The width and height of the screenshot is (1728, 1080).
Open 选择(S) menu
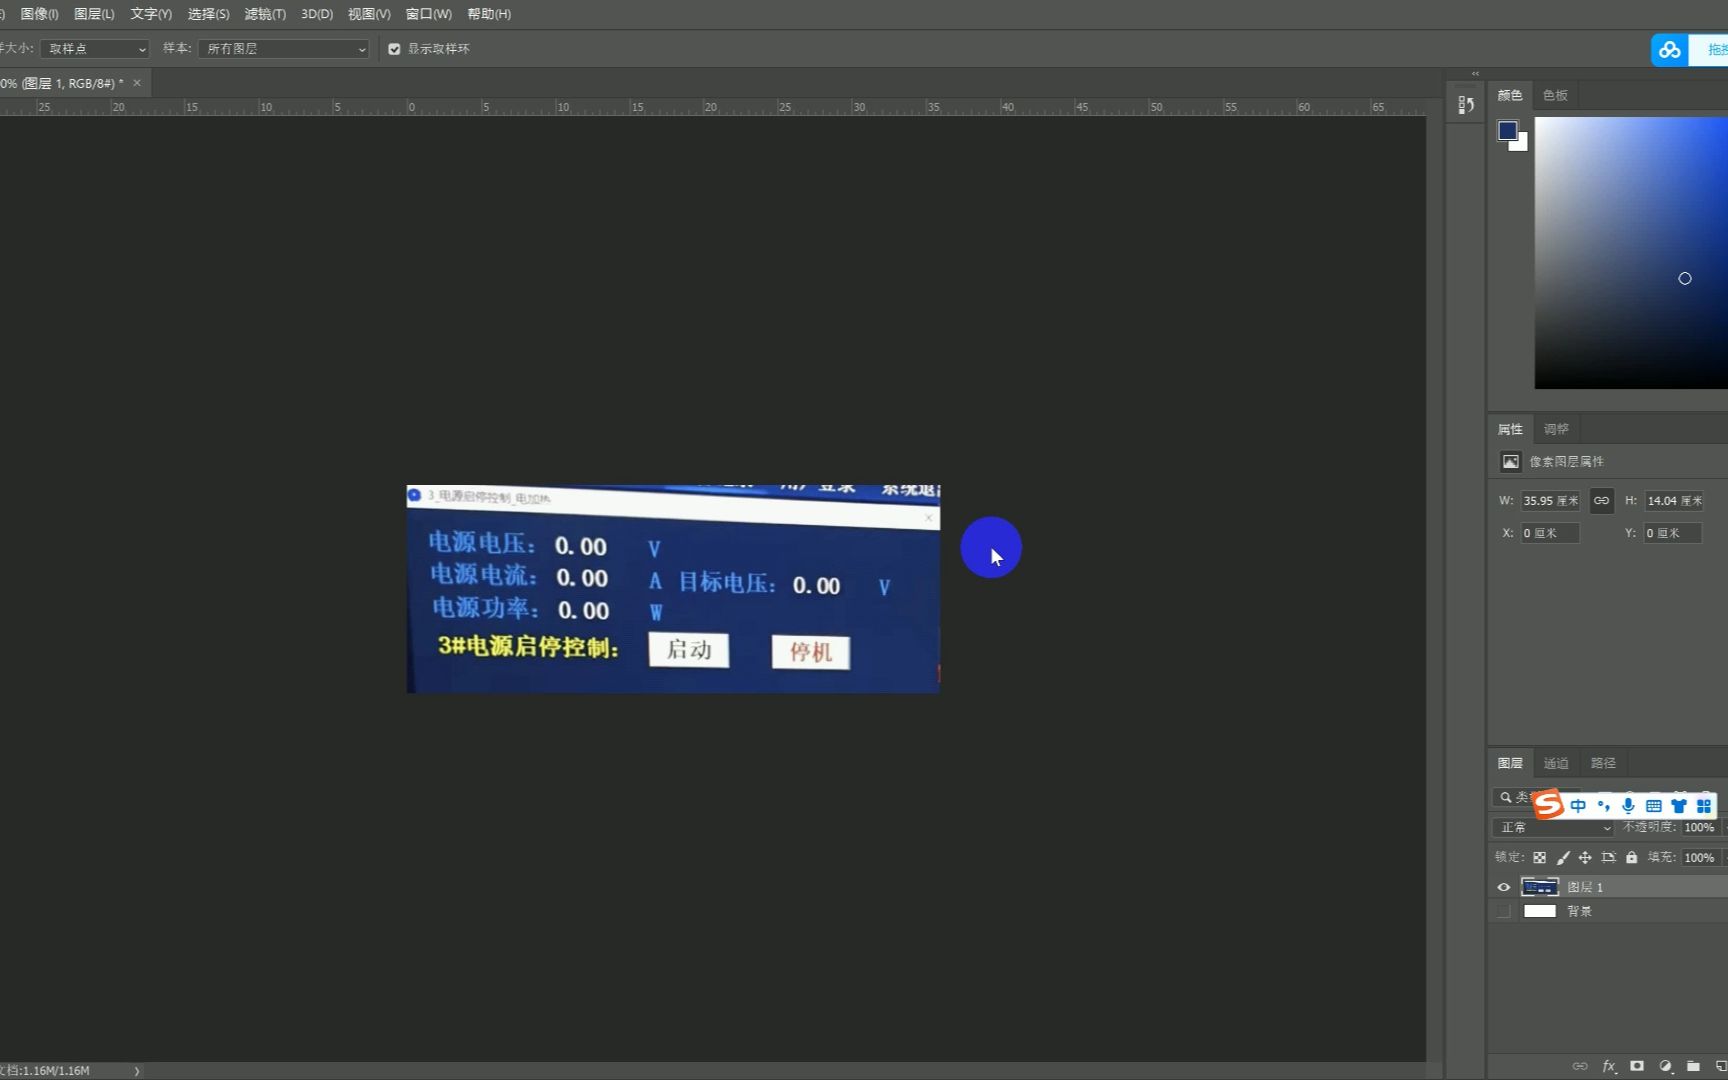208,14
